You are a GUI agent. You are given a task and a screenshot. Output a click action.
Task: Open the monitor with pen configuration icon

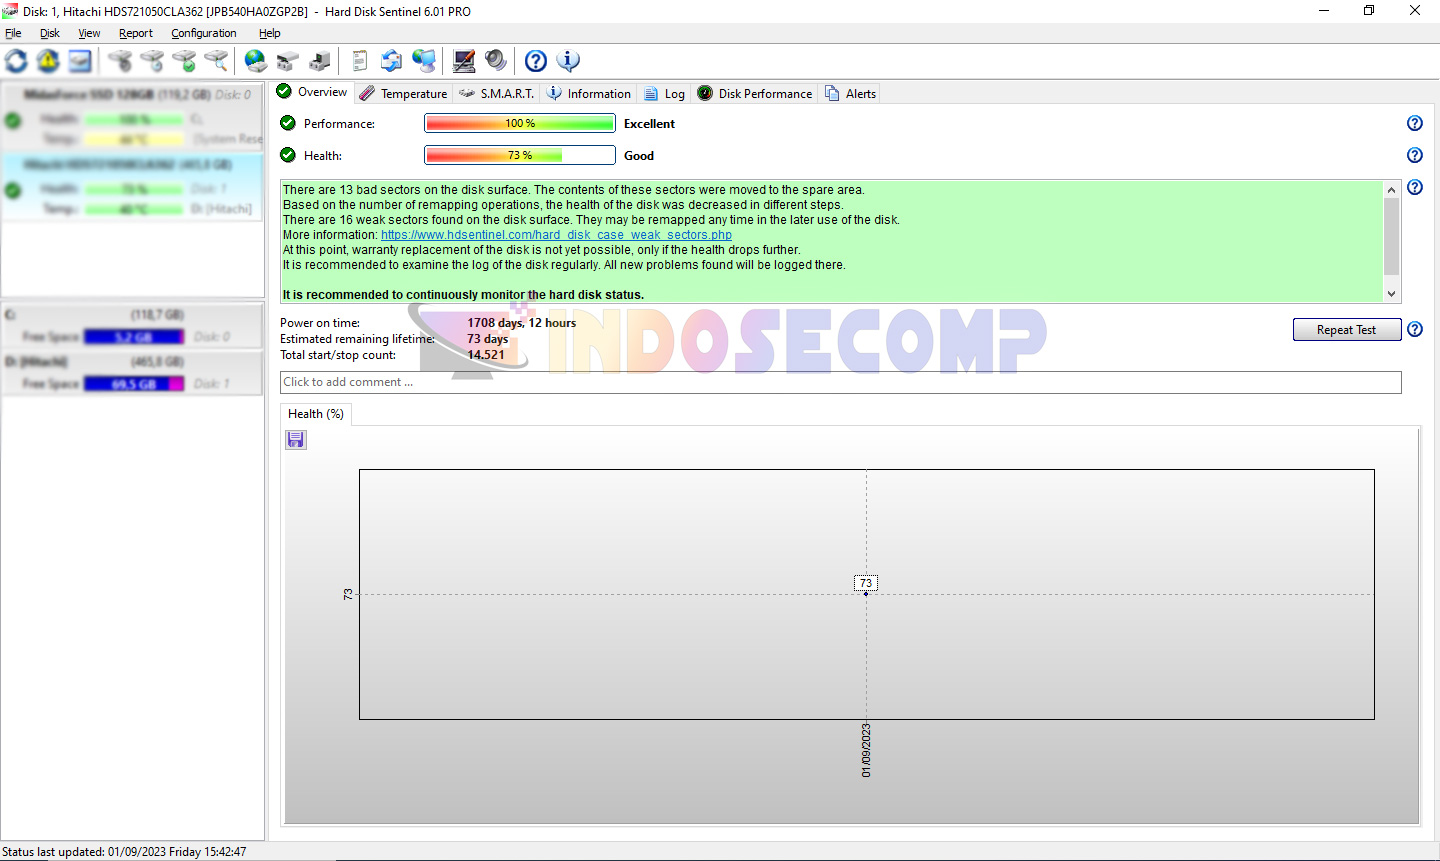click(464, 61)
